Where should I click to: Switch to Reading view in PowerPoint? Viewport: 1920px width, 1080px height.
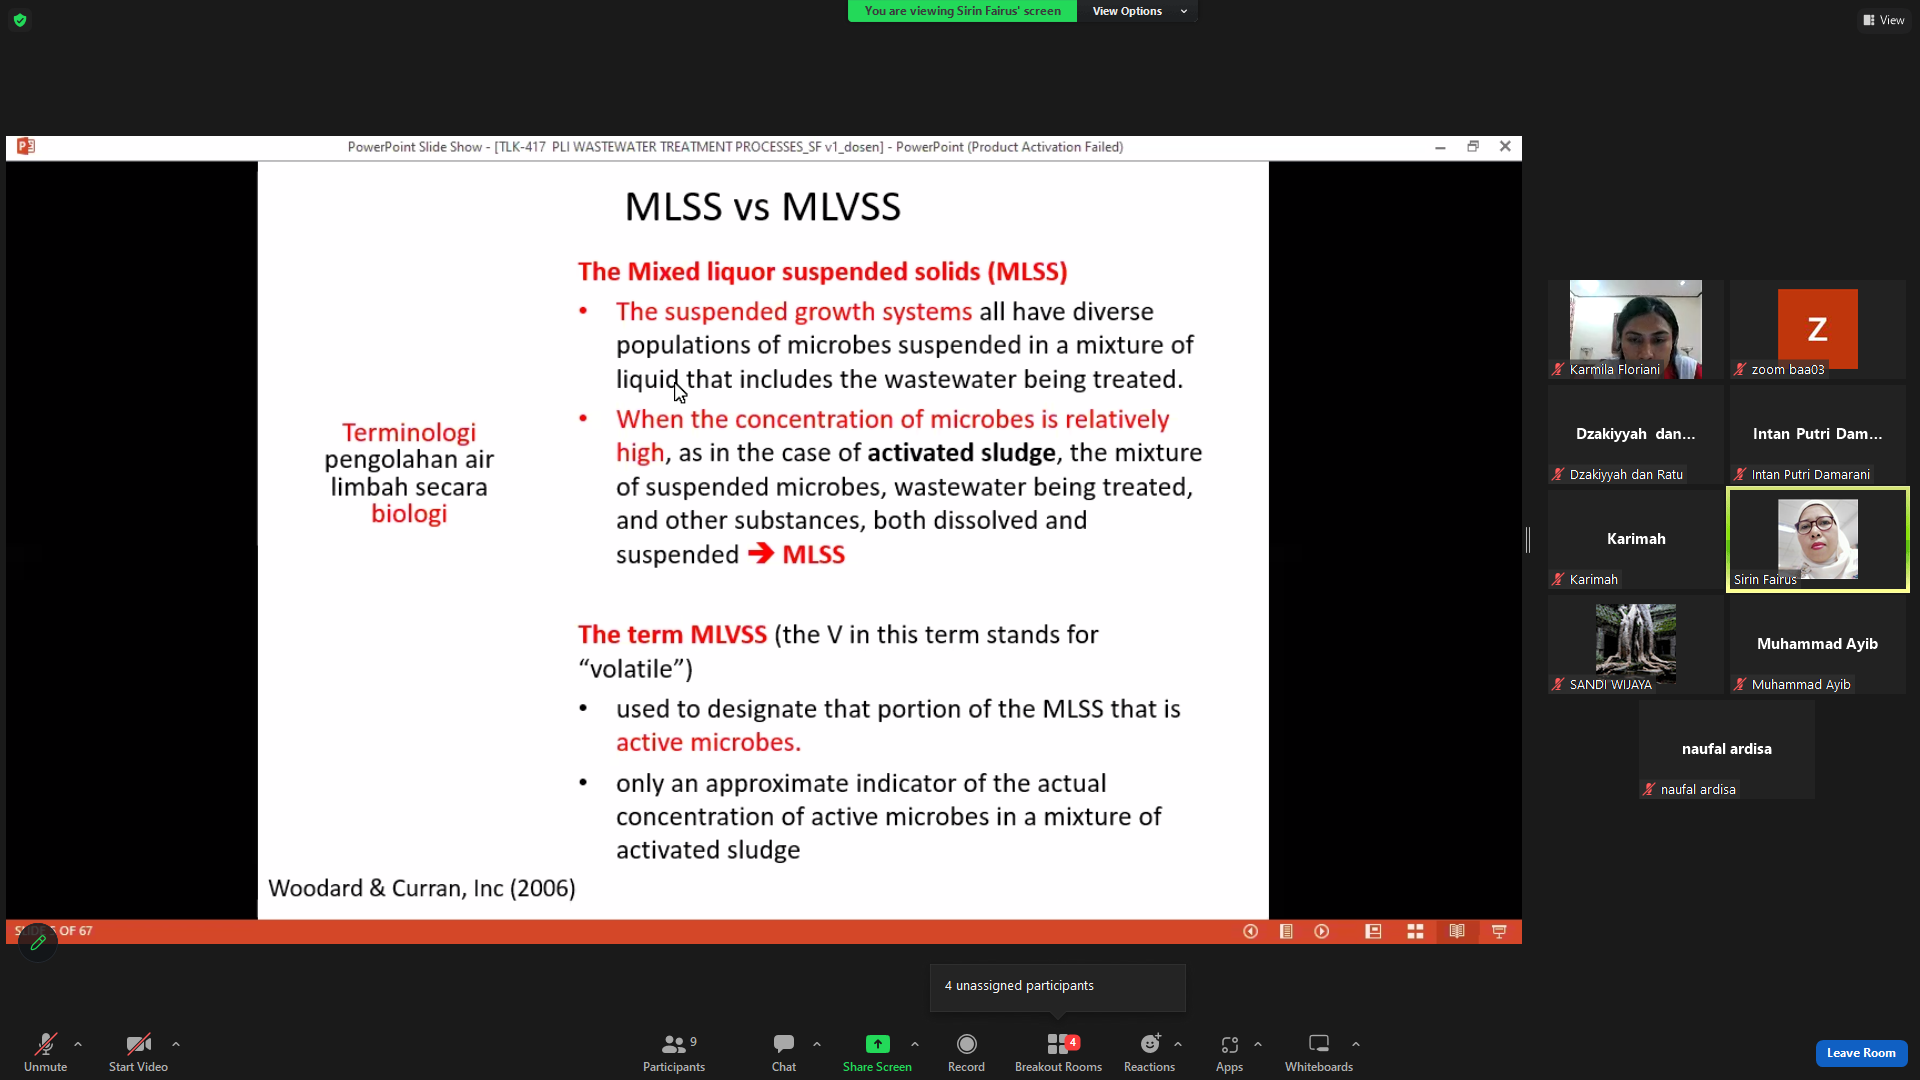(x=1457, y=931)
